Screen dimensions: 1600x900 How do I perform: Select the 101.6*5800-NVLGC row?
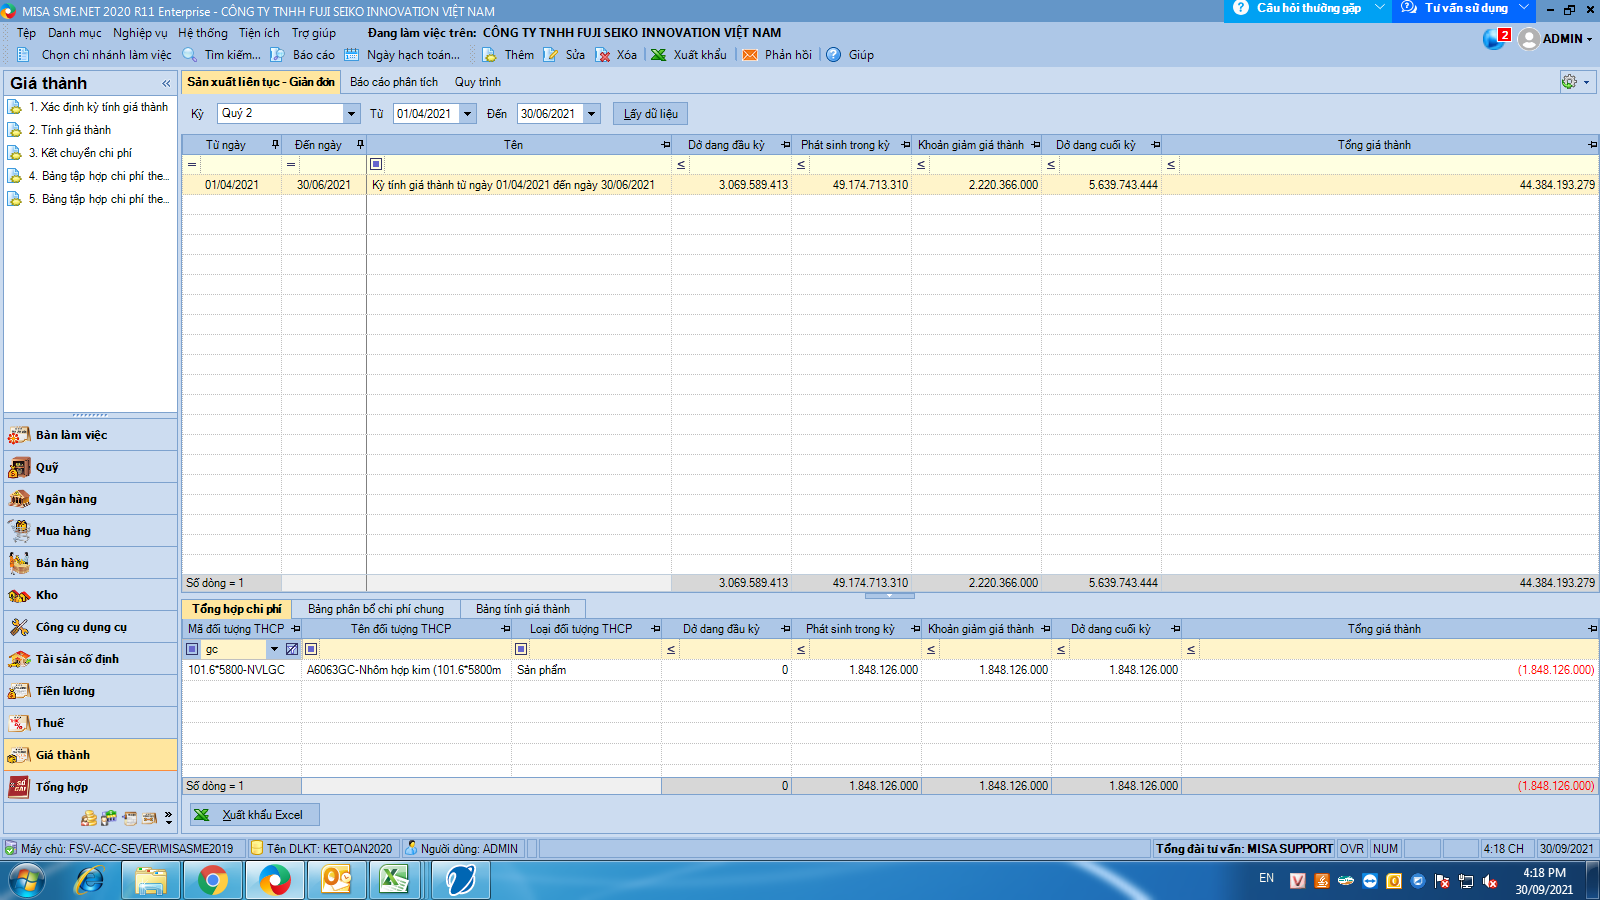890,670
